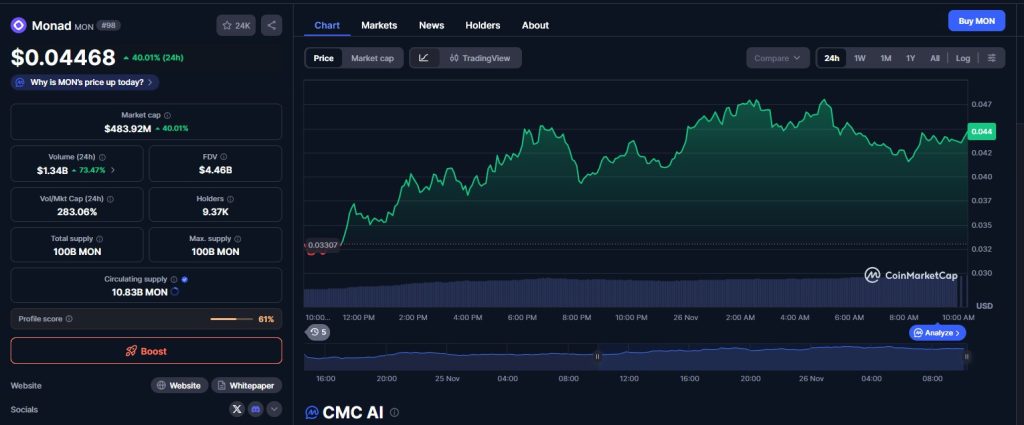Click the events history badge showing 5
Viewport: 1024px width, 425px height.
point(318,332)
